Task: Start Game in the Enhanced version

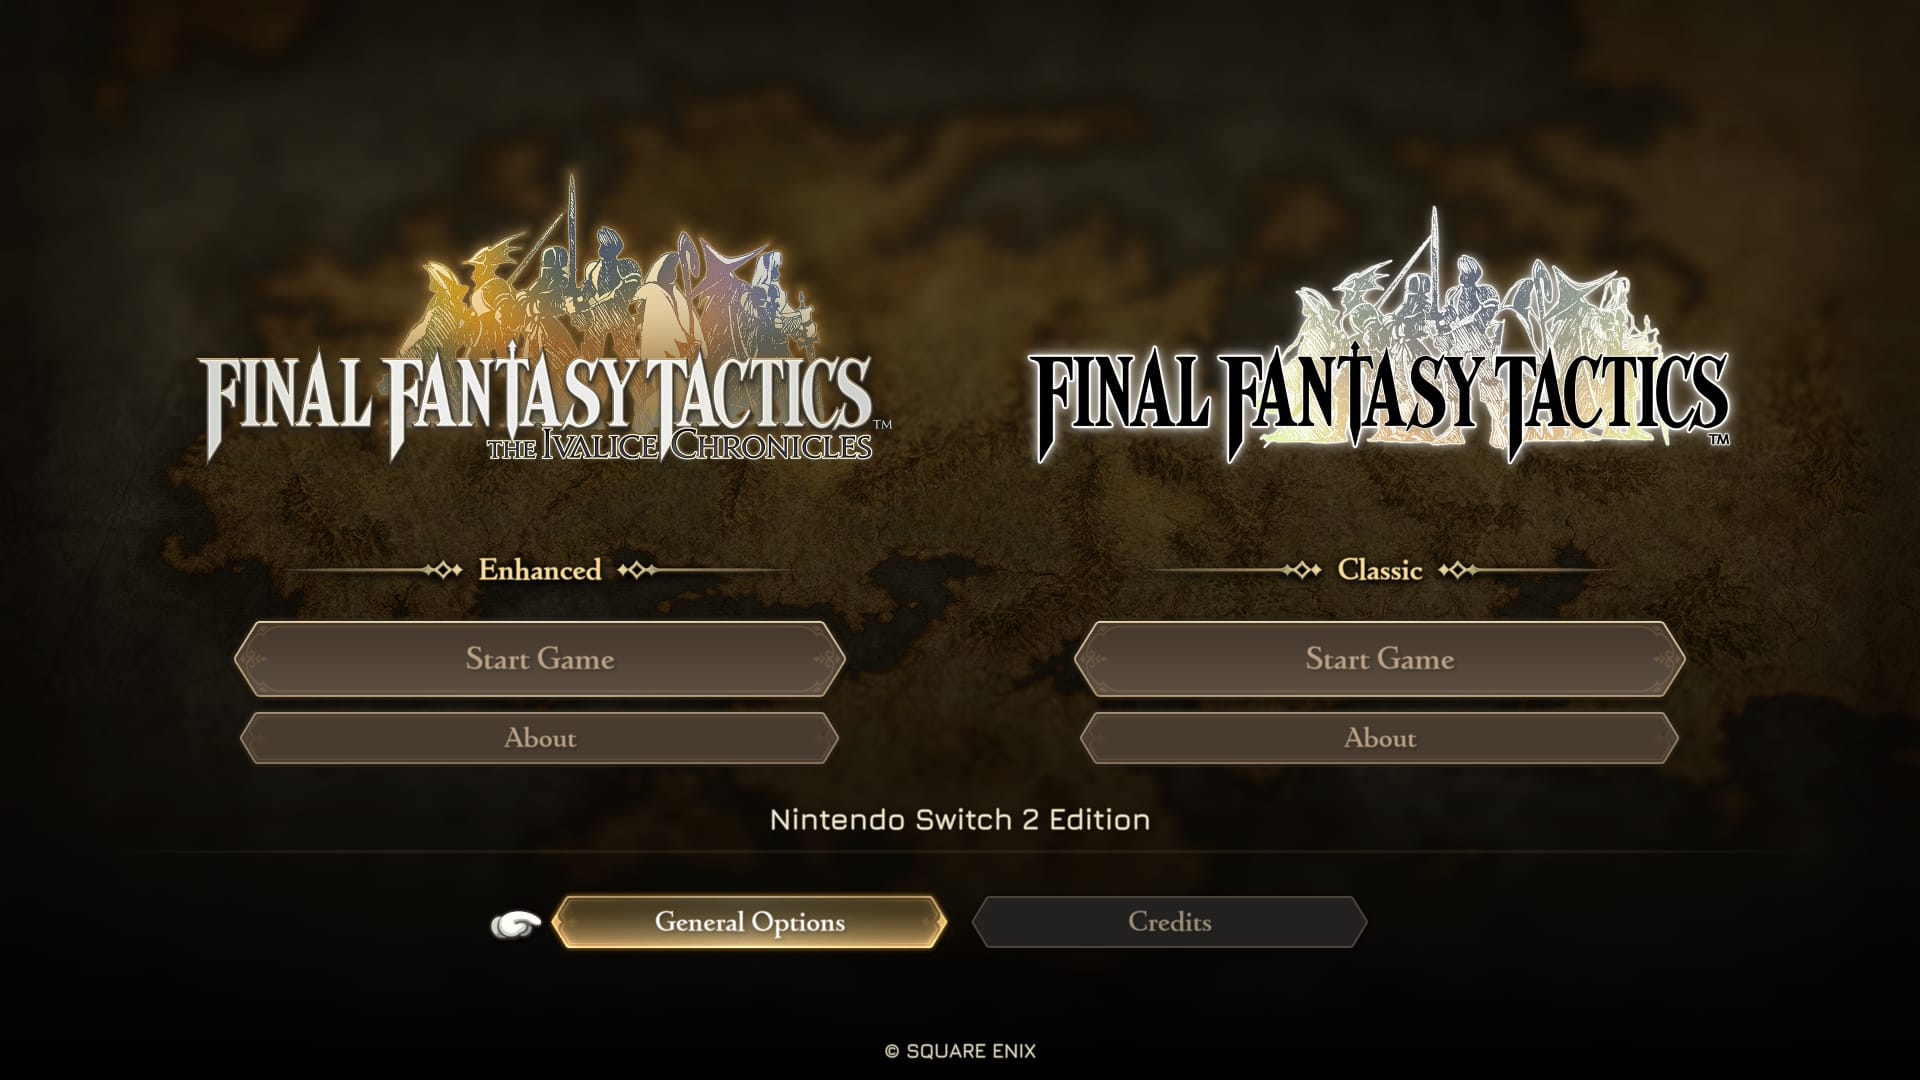Action: pos(540,659)
